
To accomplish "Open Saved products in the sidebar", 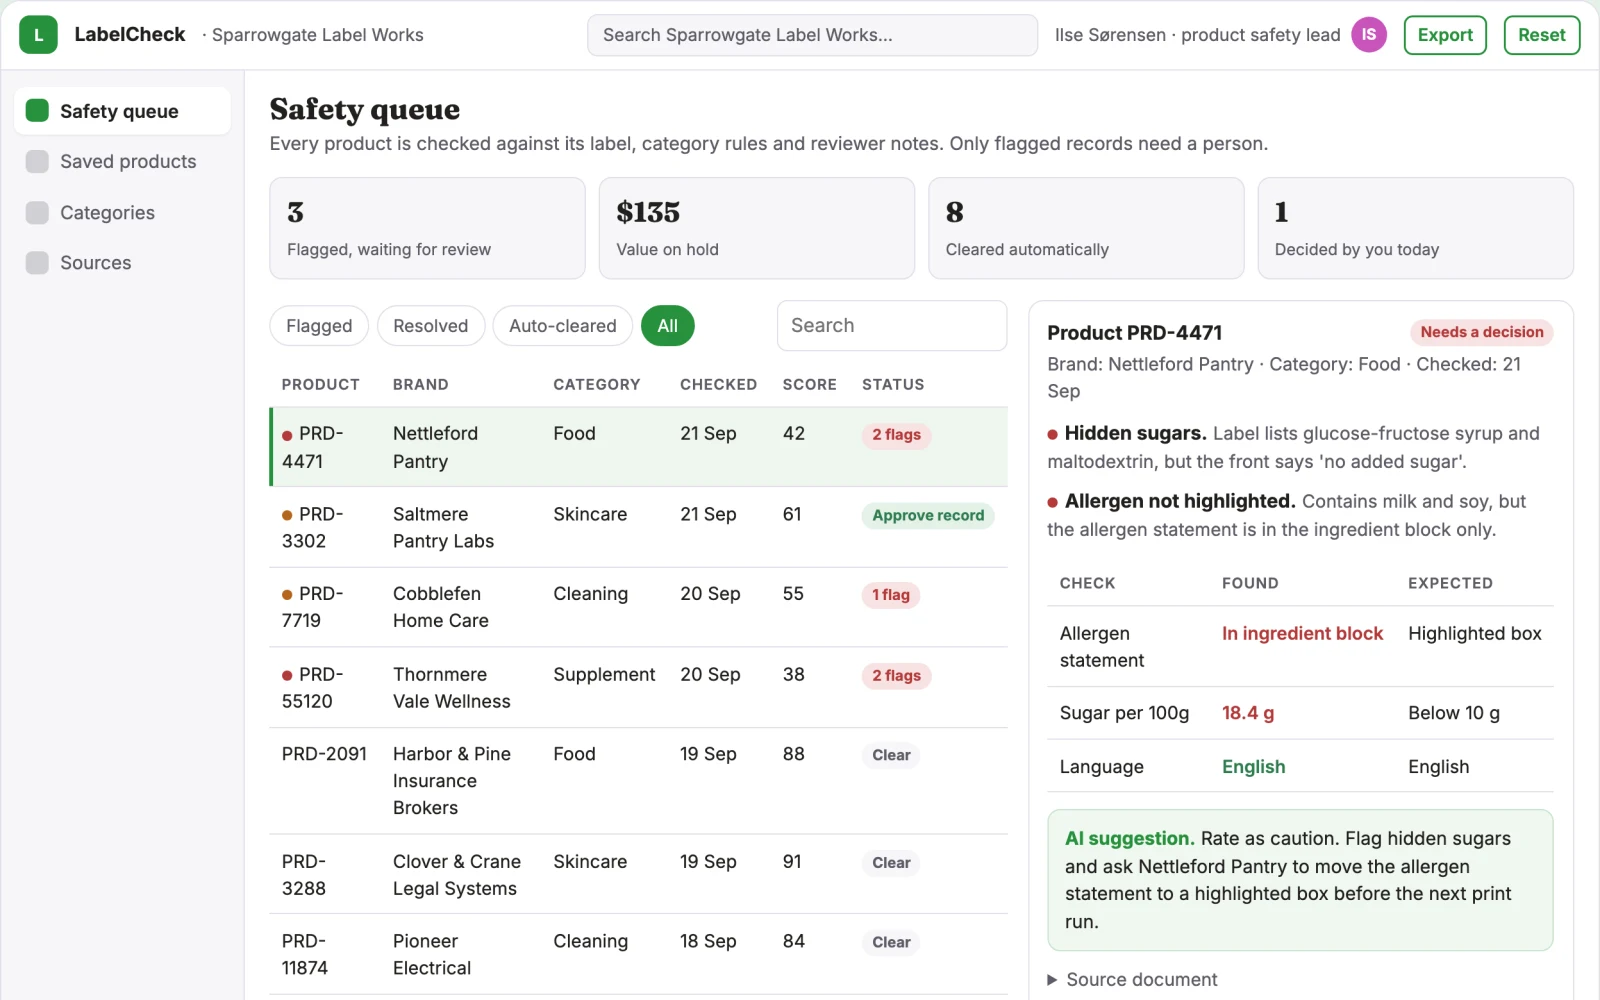I will point(122,161).
